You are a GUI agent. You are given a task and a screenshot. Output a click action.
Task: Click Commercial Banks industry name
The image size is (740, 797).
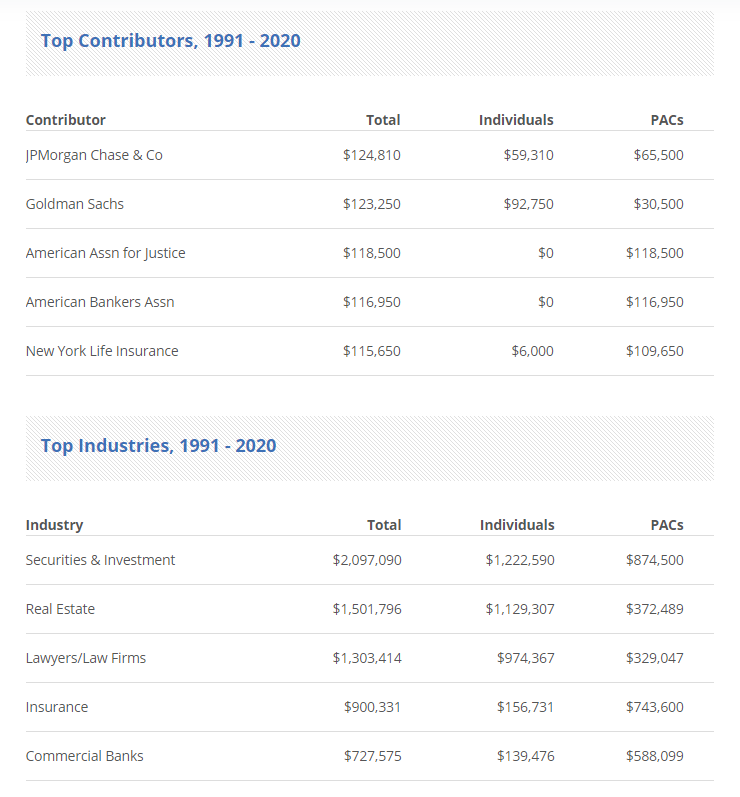click(84, 756)
